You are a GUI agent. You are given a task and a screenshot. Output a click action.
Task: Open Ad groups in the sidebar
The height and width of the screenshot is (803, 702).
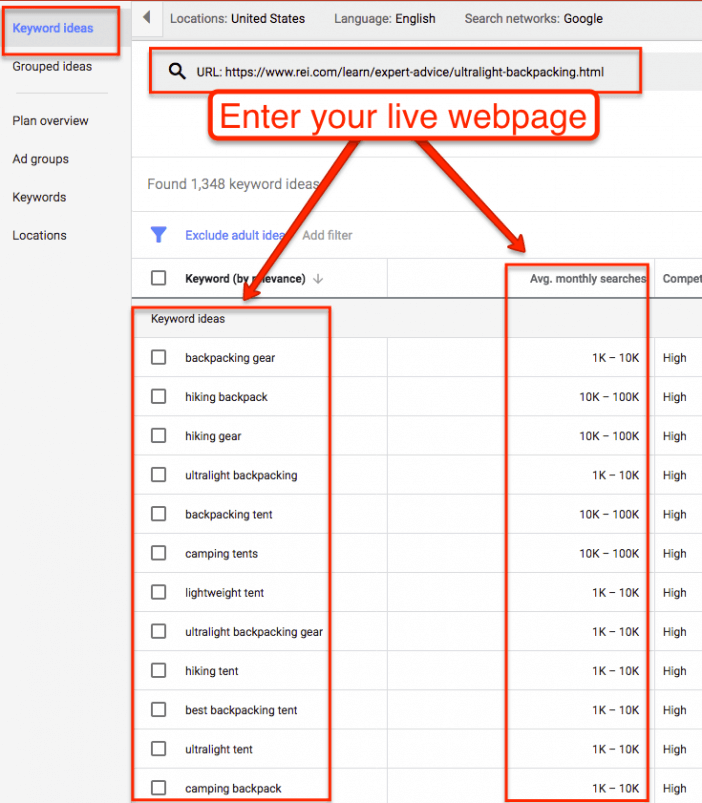pos(40,159)
